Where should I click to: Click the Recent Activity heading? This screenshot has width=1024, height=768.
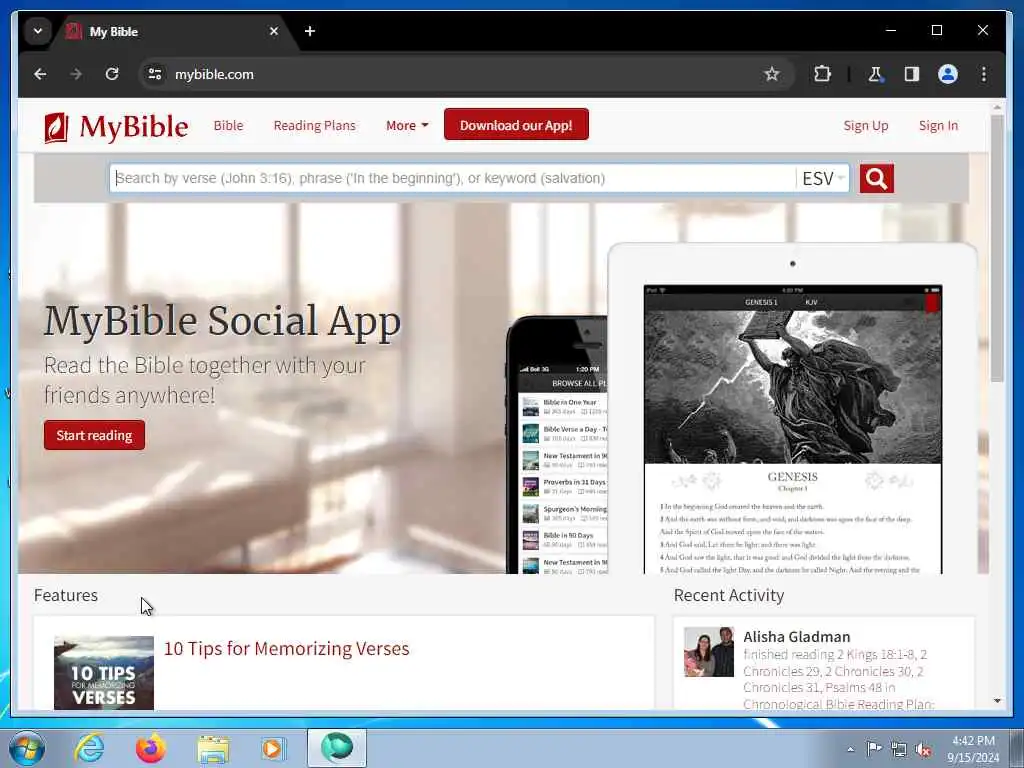pos(729,595)
